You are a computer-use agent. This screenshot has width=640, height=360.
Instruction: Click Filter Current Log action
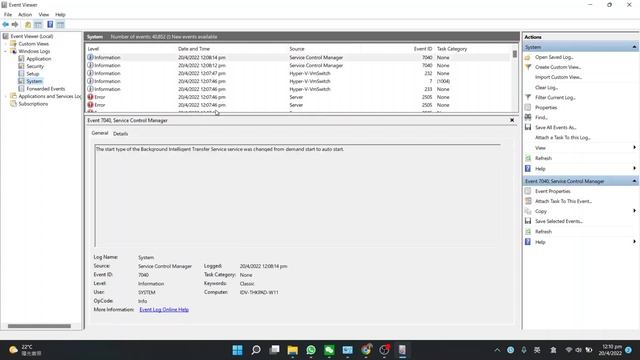(555, 98)
